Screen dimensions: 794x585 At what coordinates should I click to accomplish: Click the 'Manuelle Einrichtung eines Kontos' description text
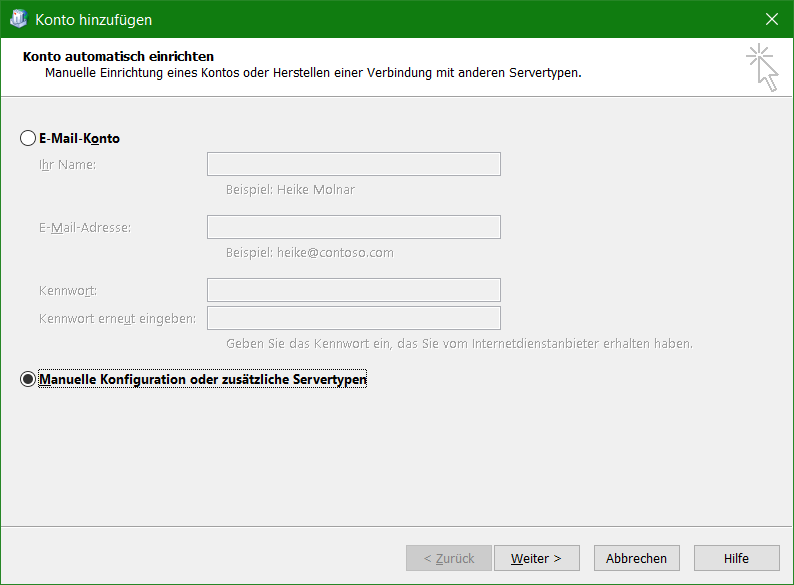tap(313, 73)
